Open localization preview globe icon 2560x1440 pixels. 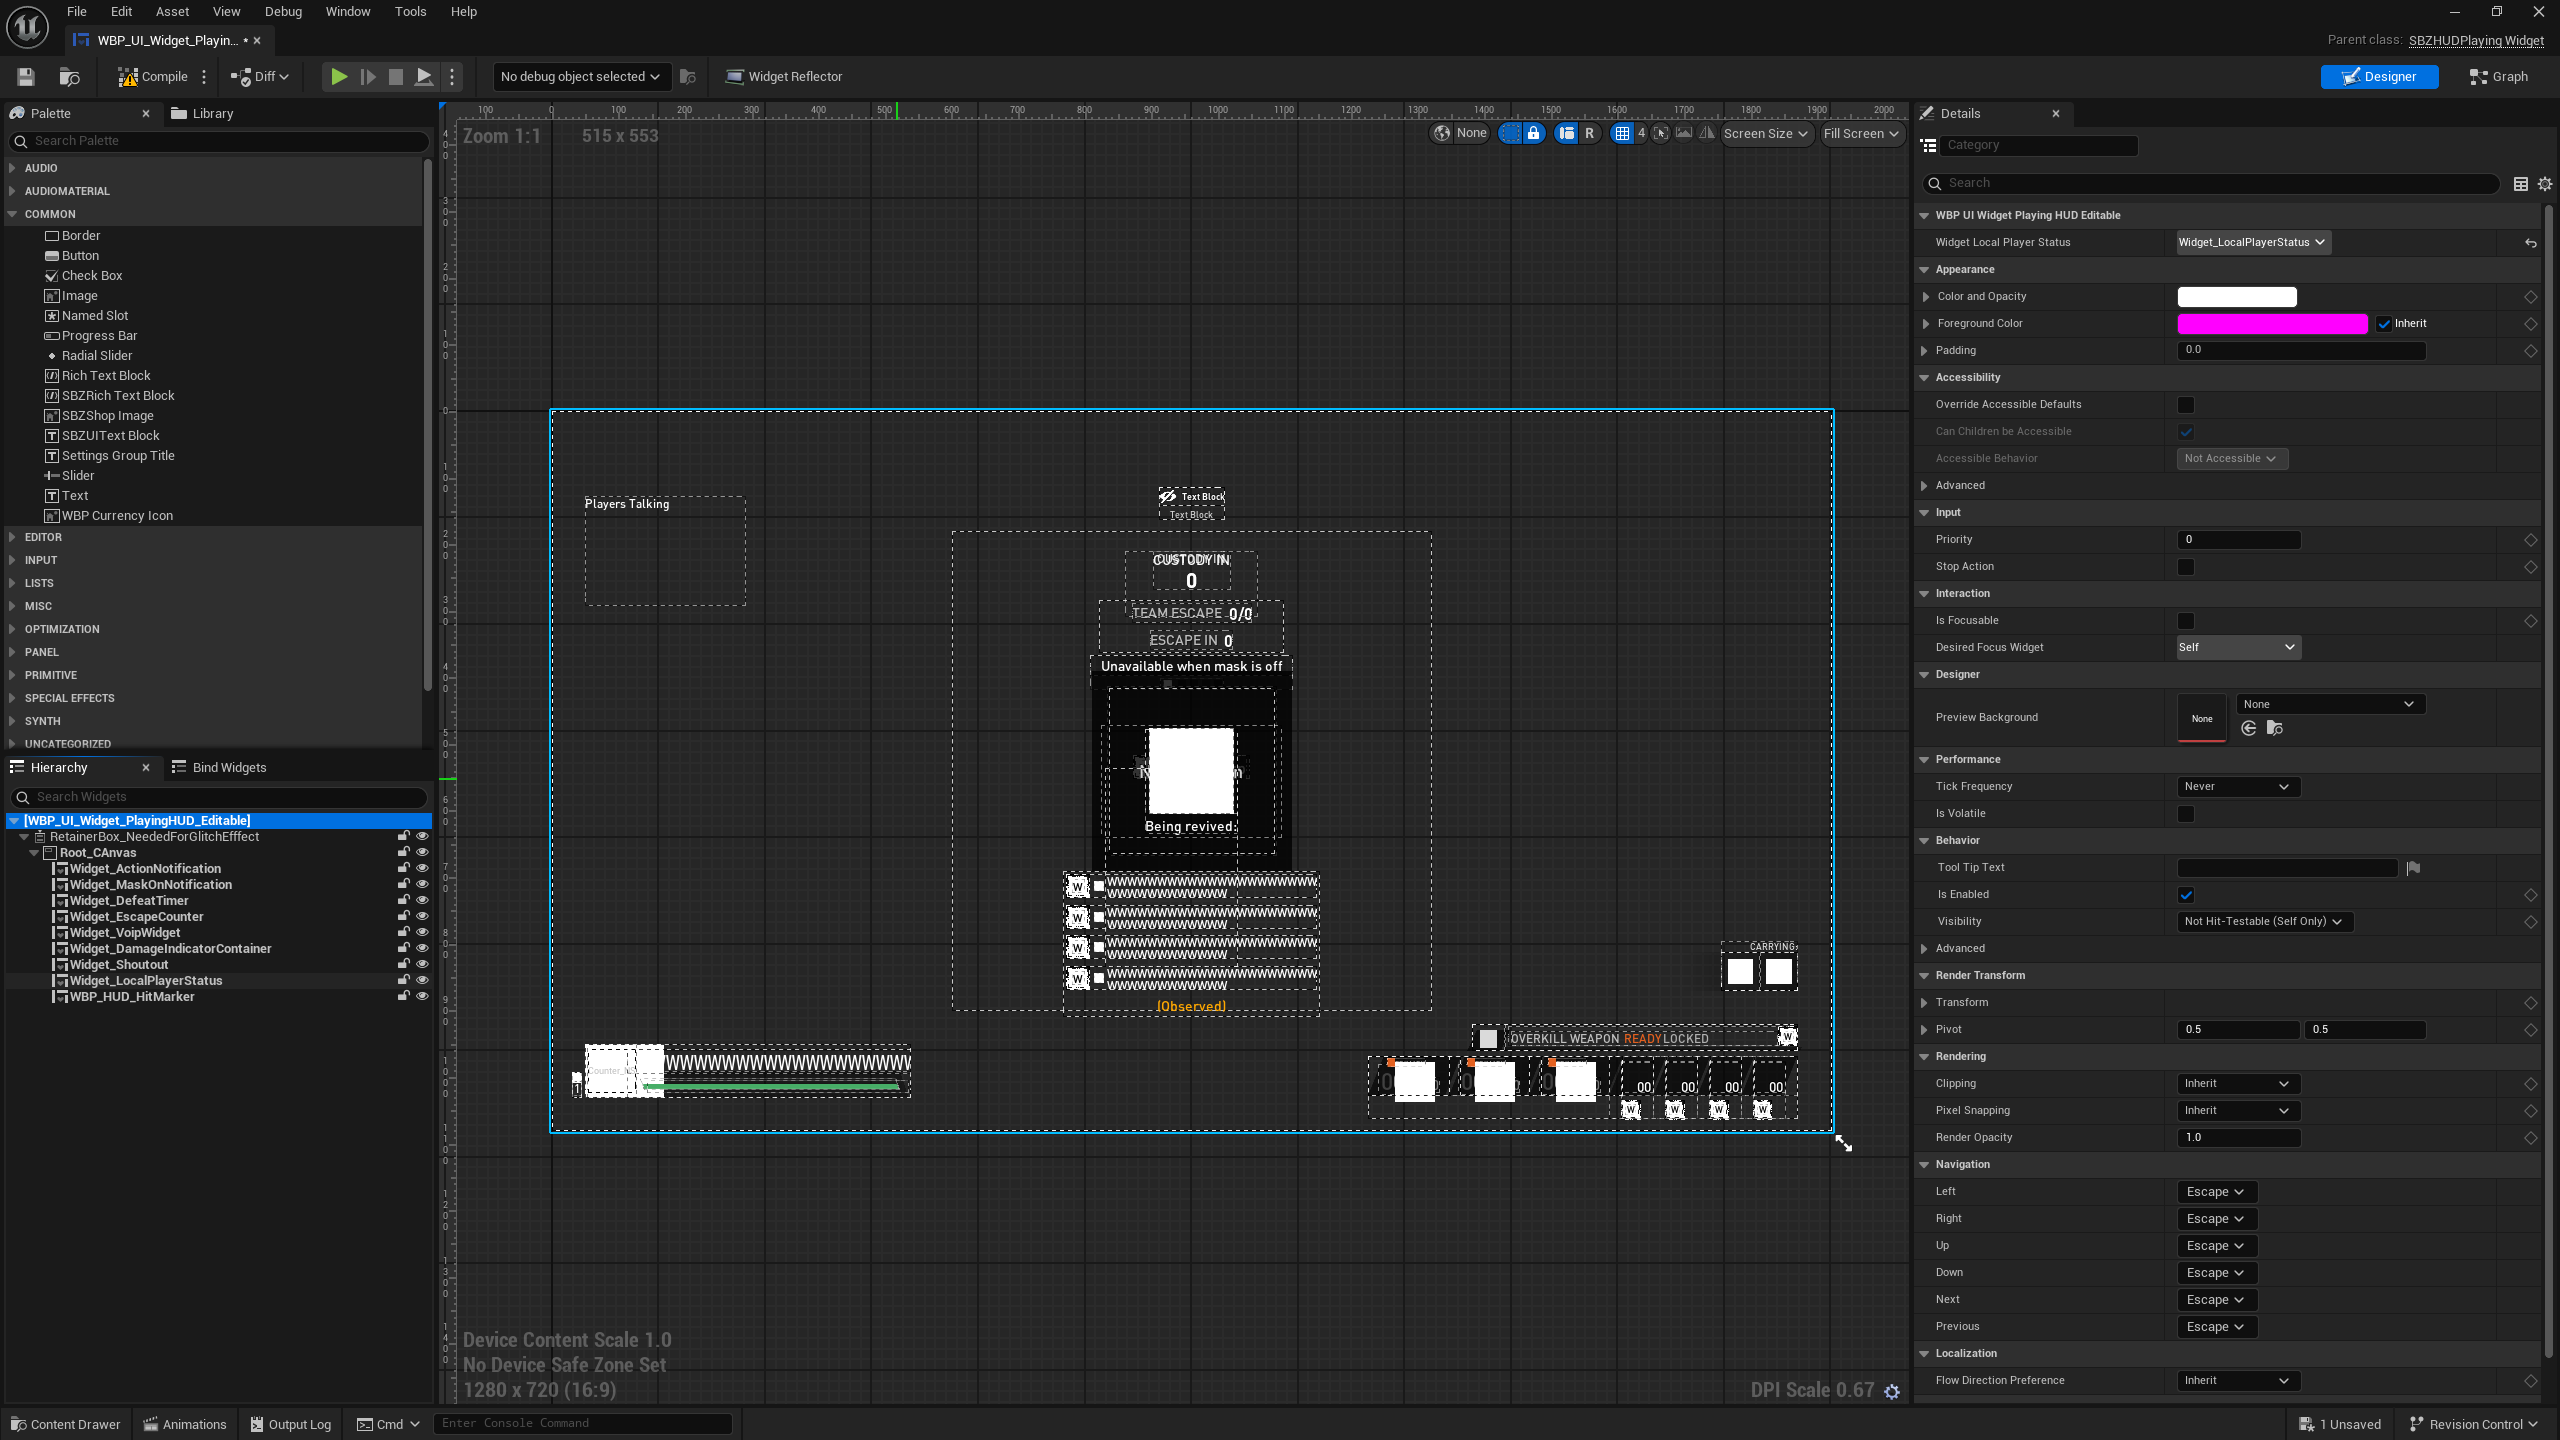point(1442,133)
